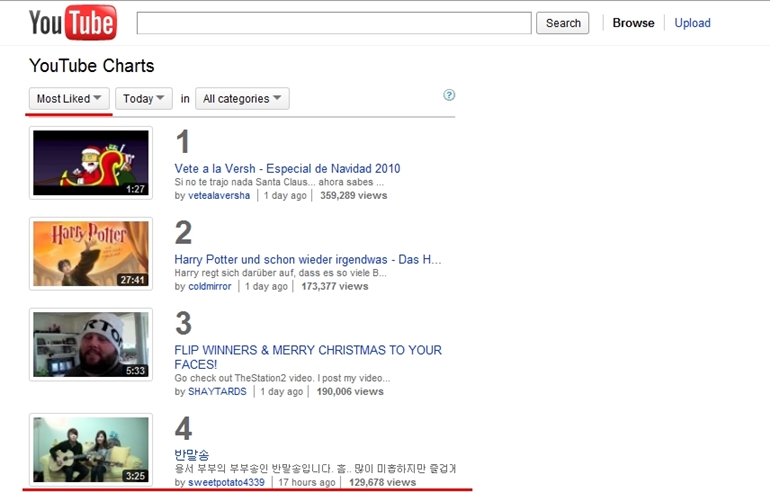Click the 27:41 duration badge
The height and width of the screenshot is (492, 770).
pos(133,280)
